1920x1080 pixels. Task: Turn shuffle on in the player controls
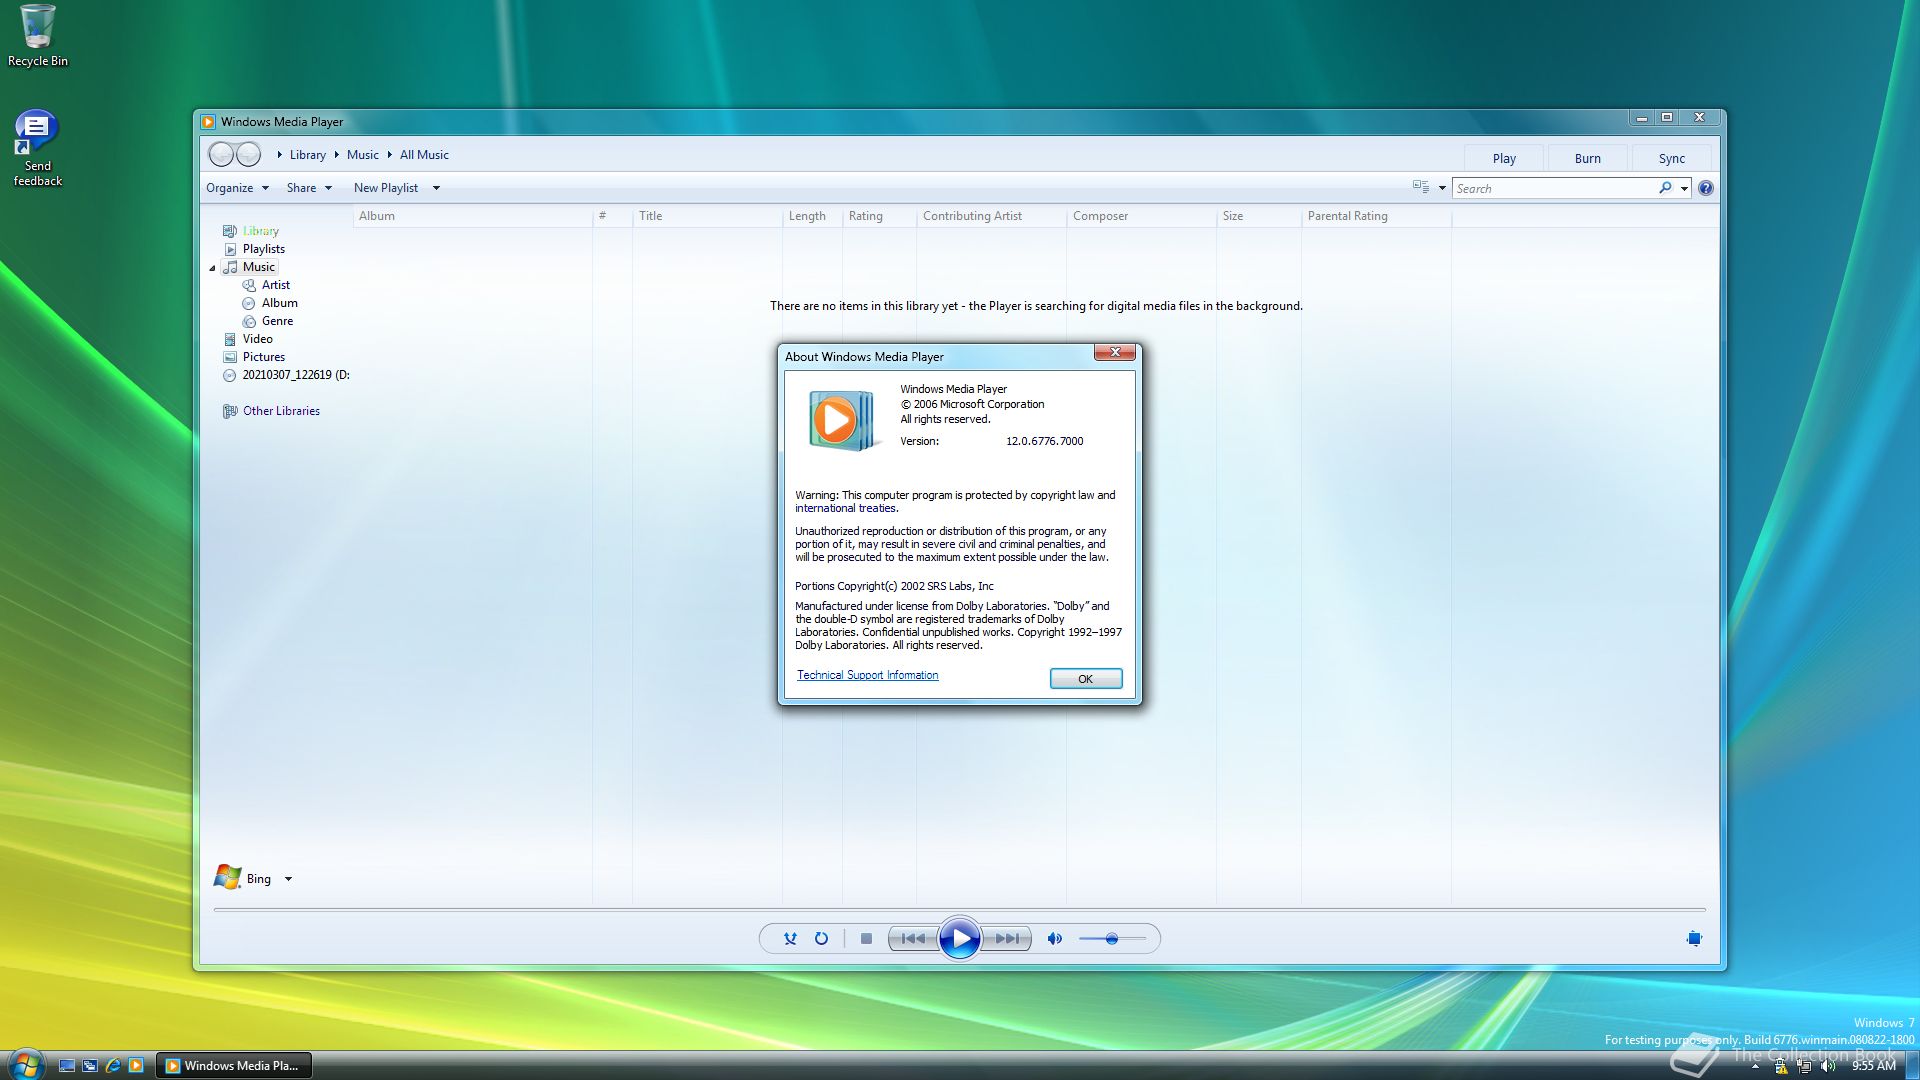(790, 939)
